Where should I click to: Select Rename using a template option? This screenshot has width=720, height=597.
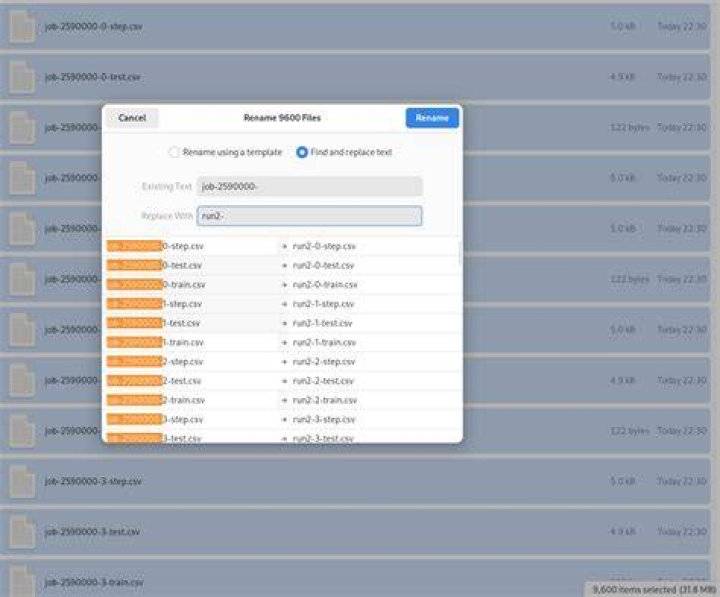click(174, 152)
